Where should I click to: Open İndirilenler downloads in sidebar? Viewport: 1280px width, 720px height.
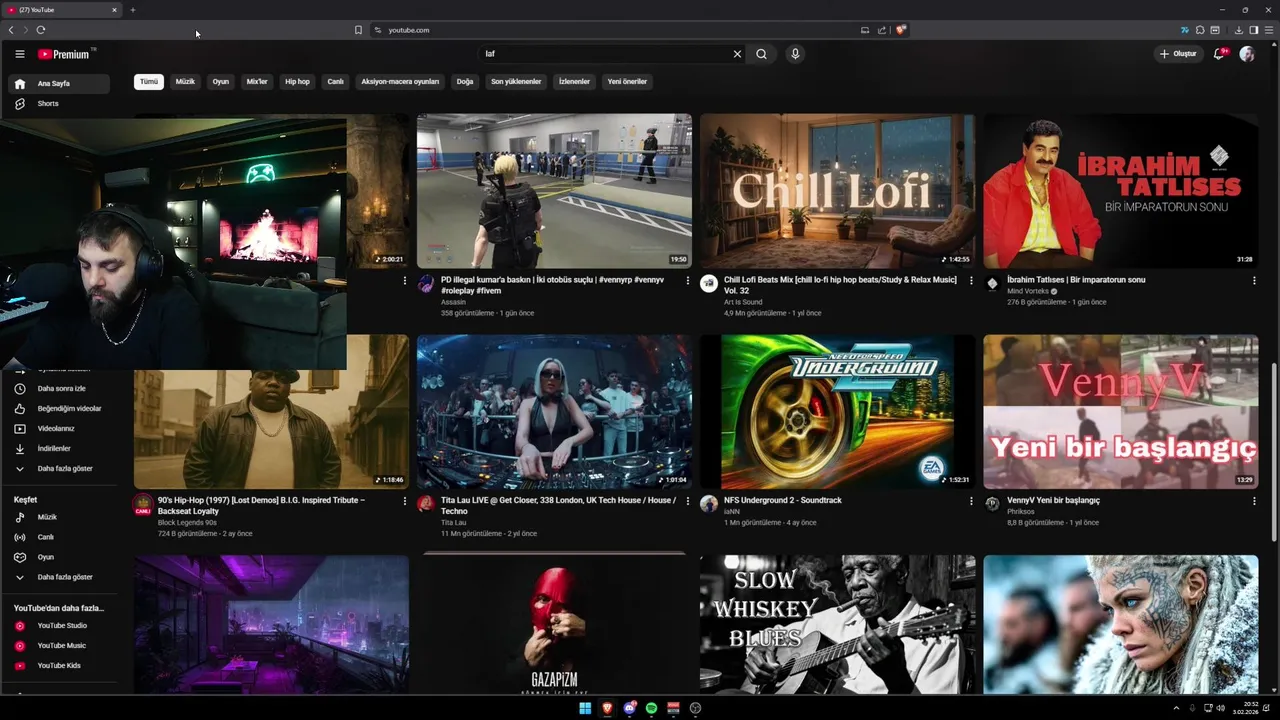[59, 448]
